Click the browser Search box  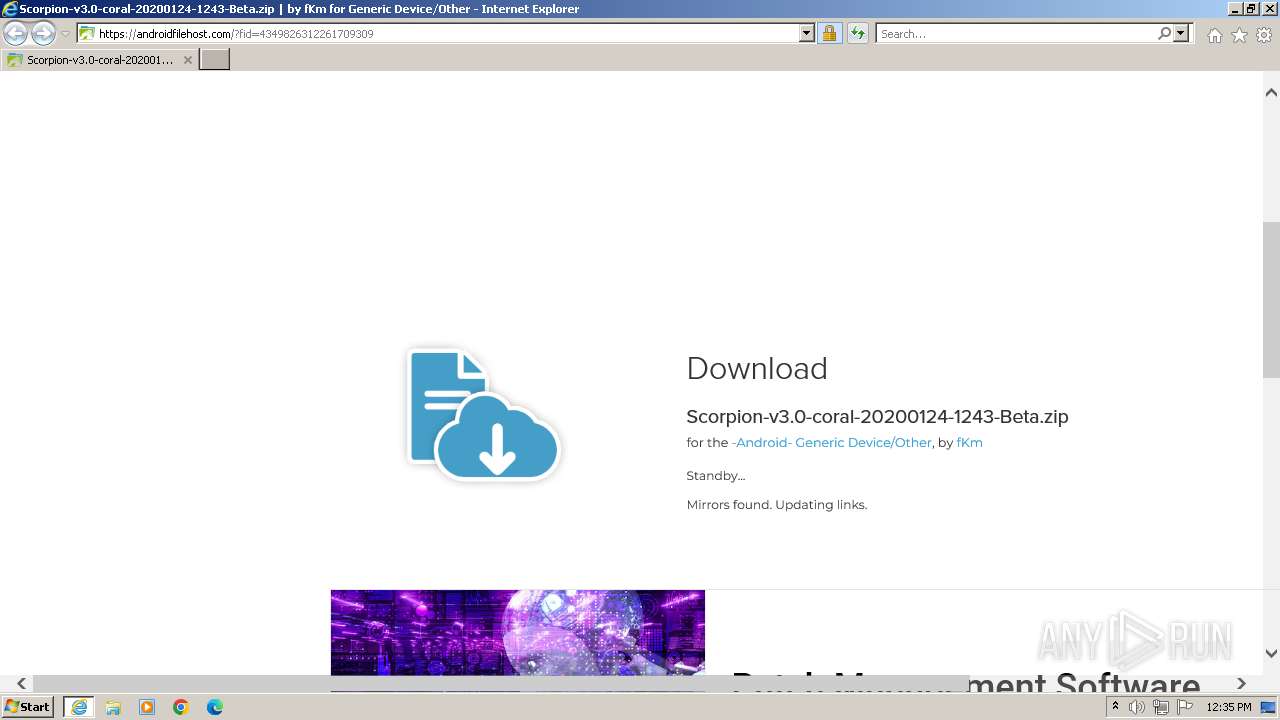1015,33
